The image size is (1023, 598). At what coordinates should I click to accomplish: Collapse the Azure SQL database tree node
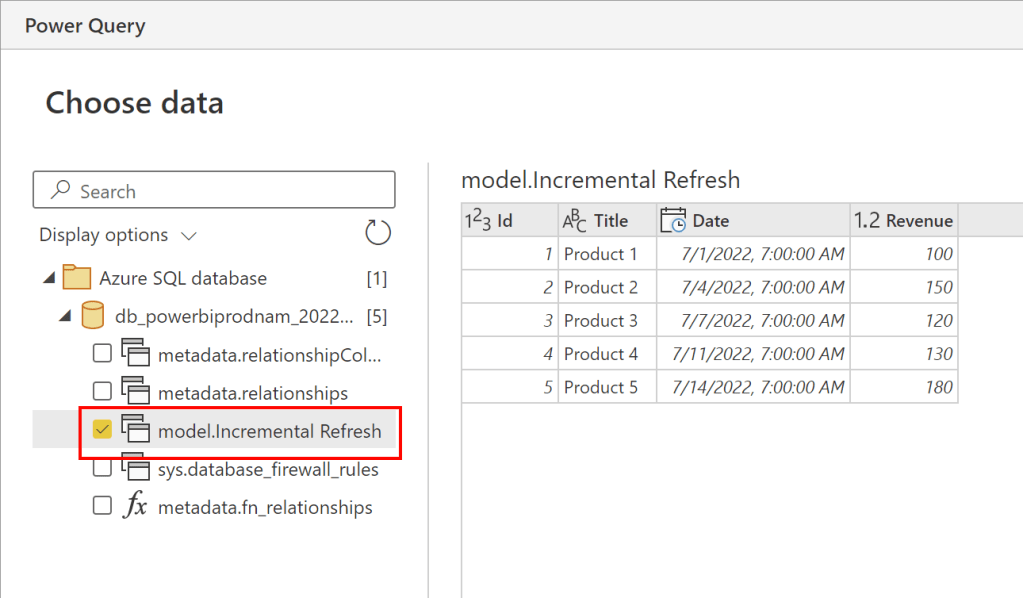(48, 279)
